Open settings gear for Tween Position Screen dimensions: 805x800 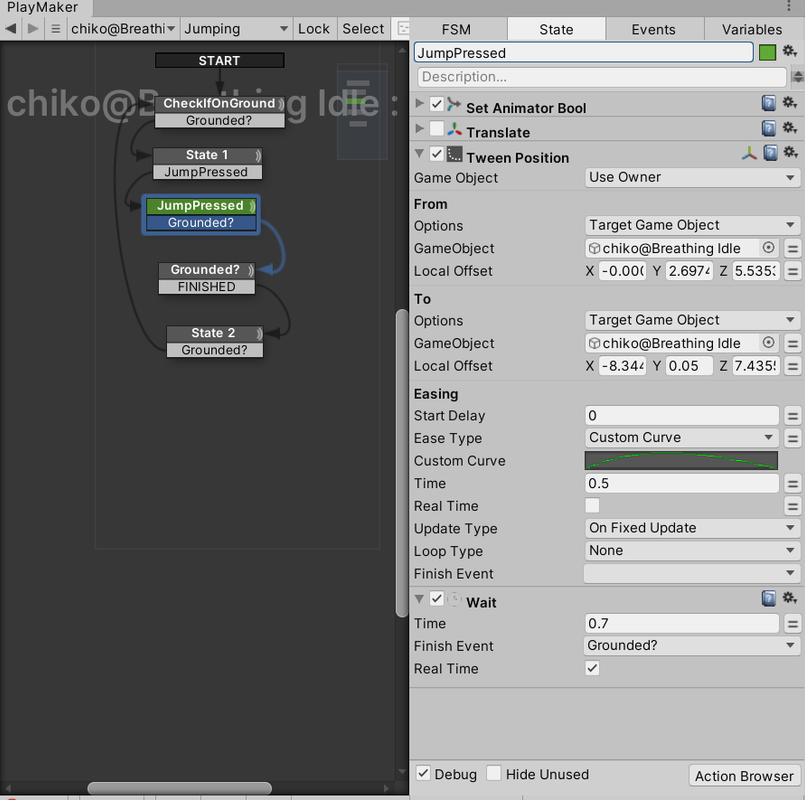coord(790,153)
